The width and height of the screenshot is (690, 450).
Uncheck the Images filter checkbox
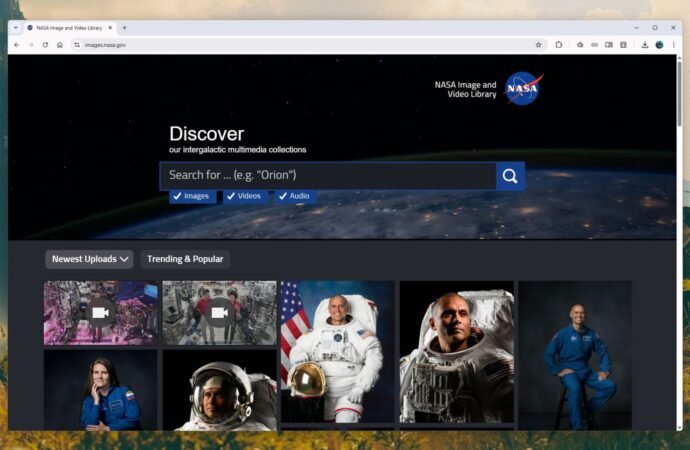192,196
